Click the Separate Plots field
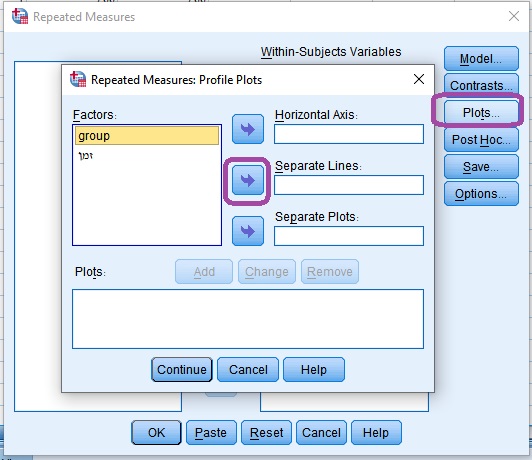 pos(349,236)
